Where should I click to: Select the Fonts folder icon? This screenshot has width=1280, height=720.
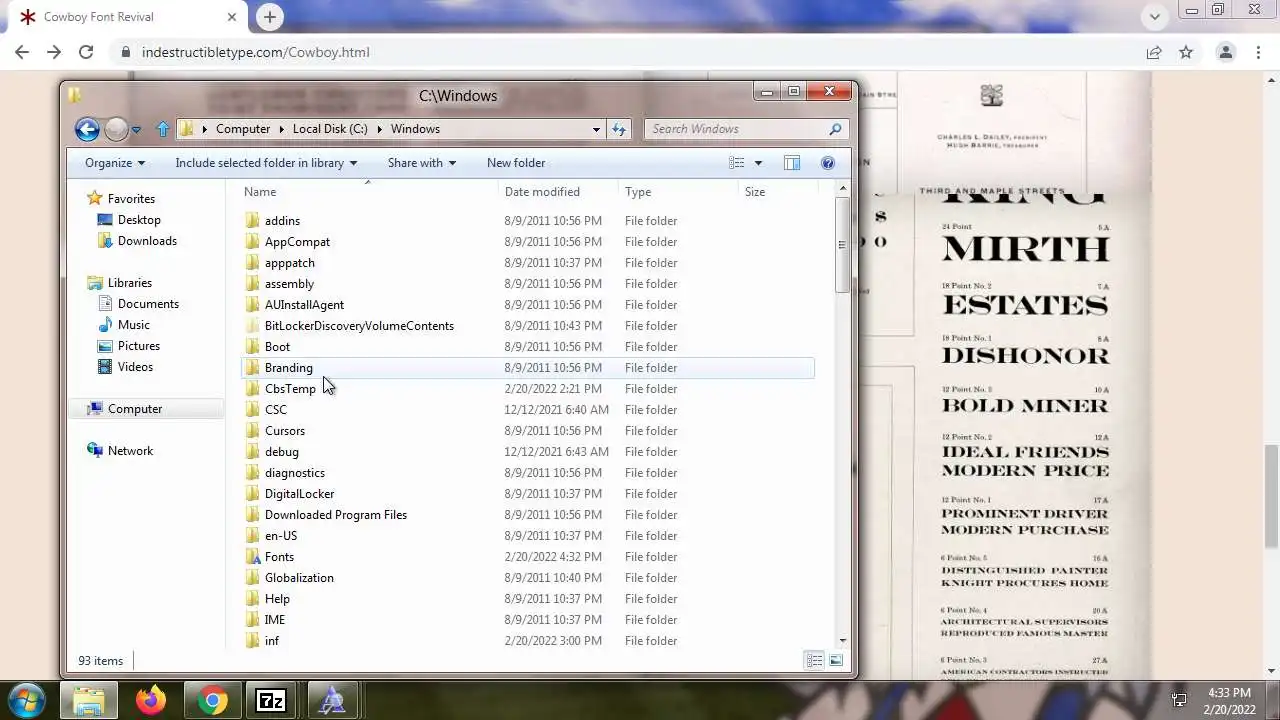[252, 557]
